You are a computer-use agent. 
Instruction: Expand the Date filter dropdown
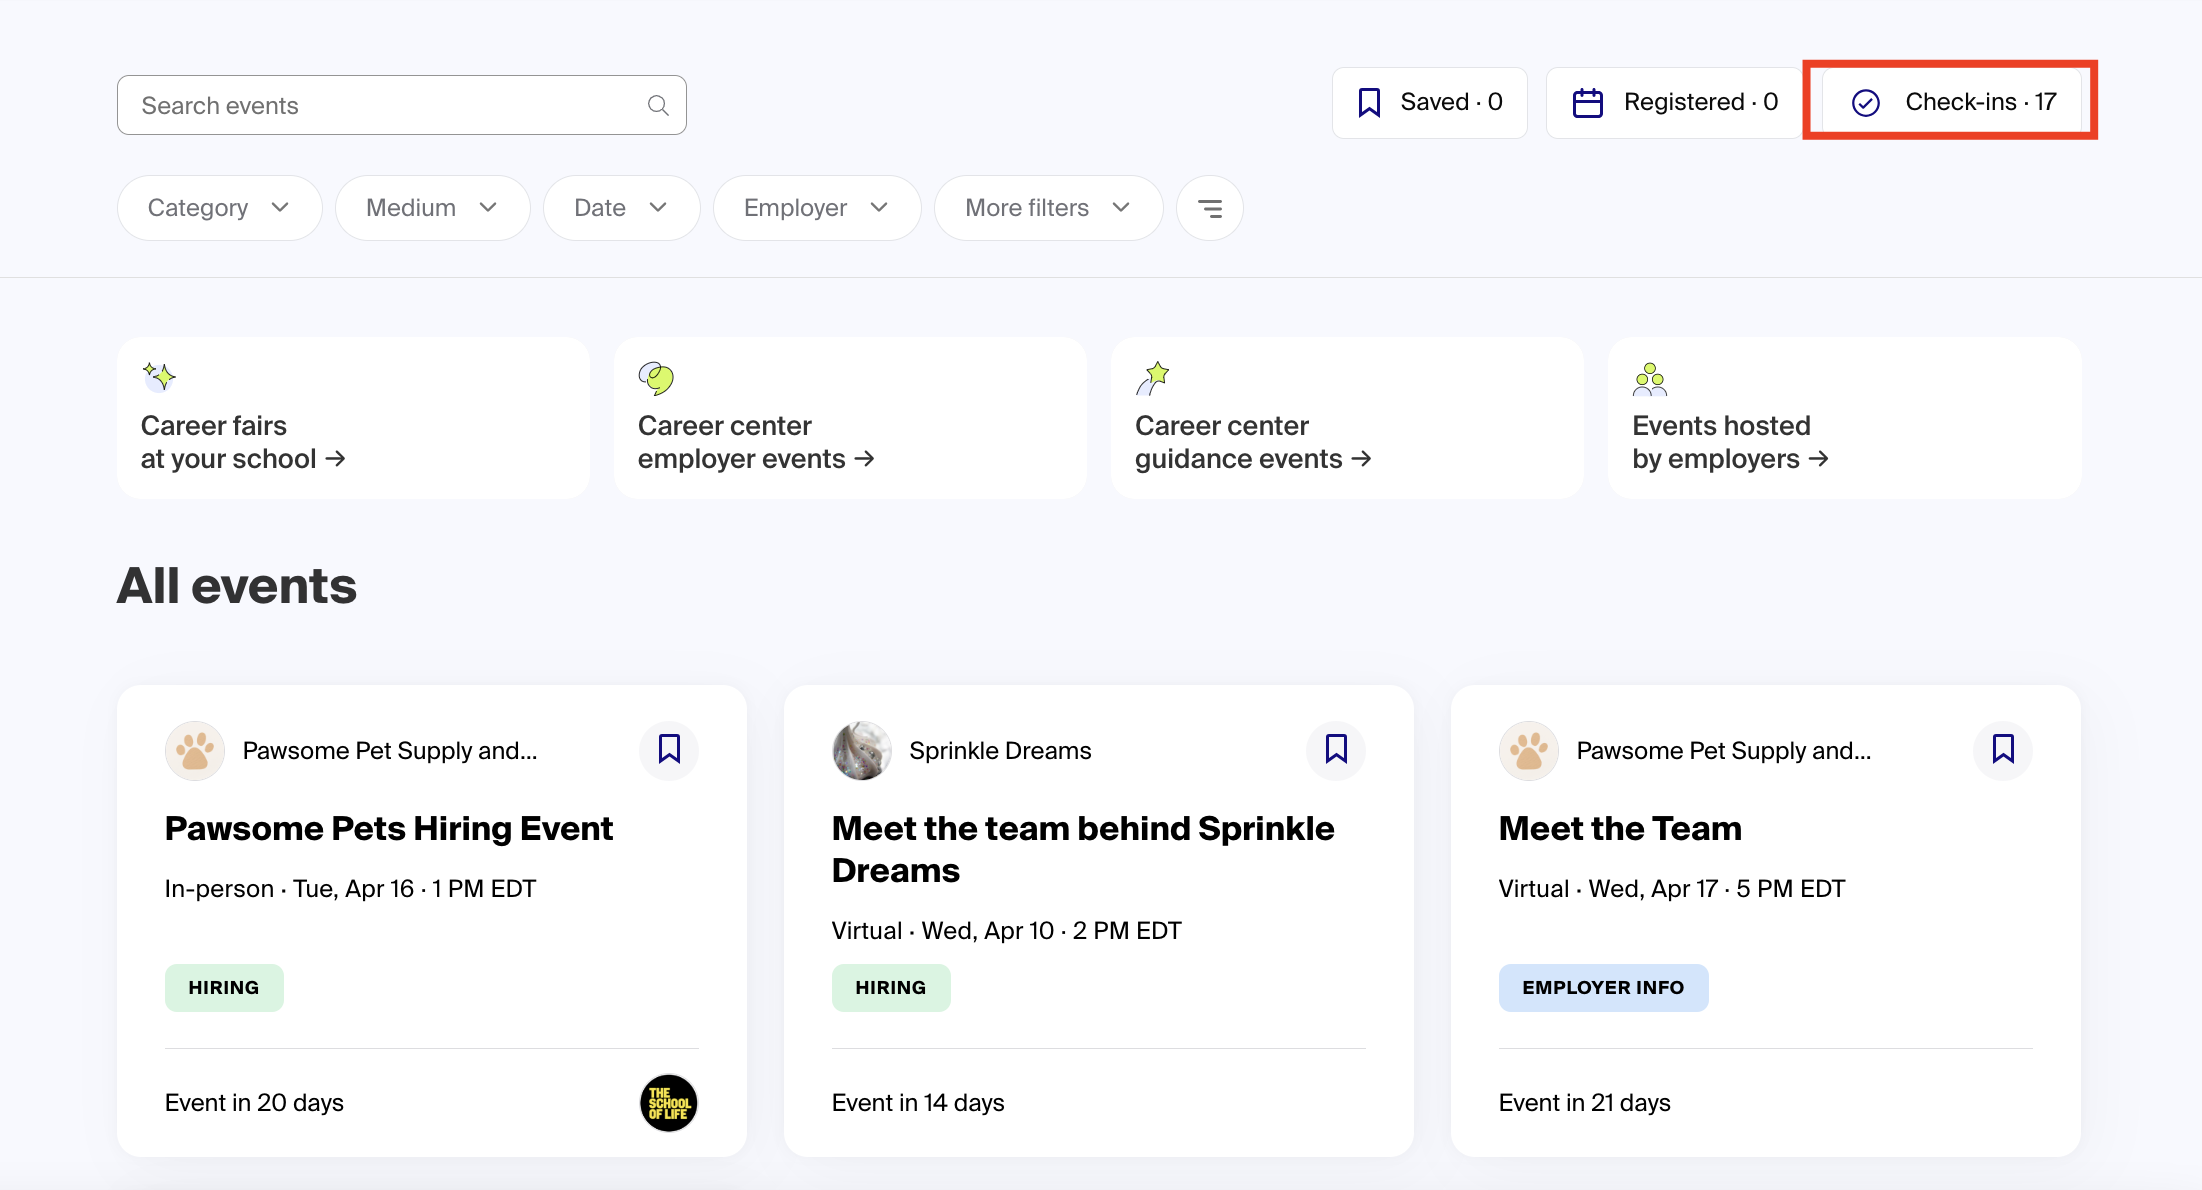tap(621, 208)
